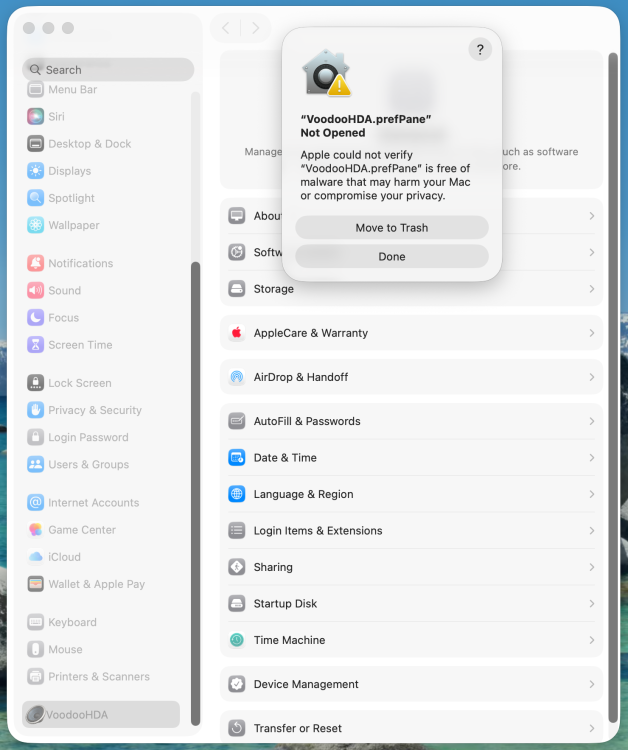
Task: Click the VoodooHDA pane icon
Action: pyautogui.click(x=35, y=715)
